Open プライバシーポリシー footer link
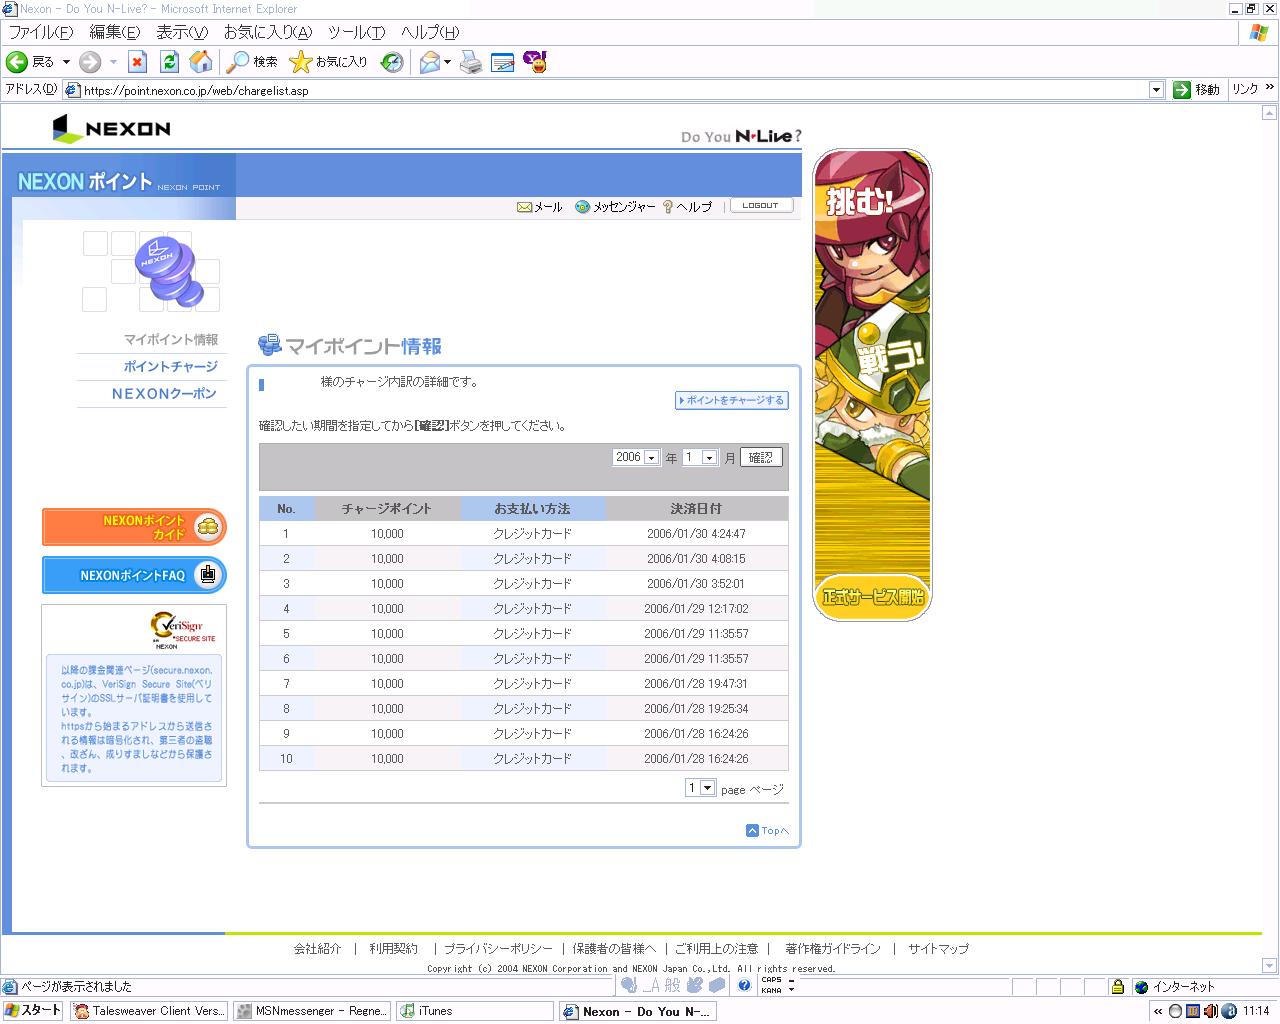This screenshot has height=1024, width=1280. 498,949
